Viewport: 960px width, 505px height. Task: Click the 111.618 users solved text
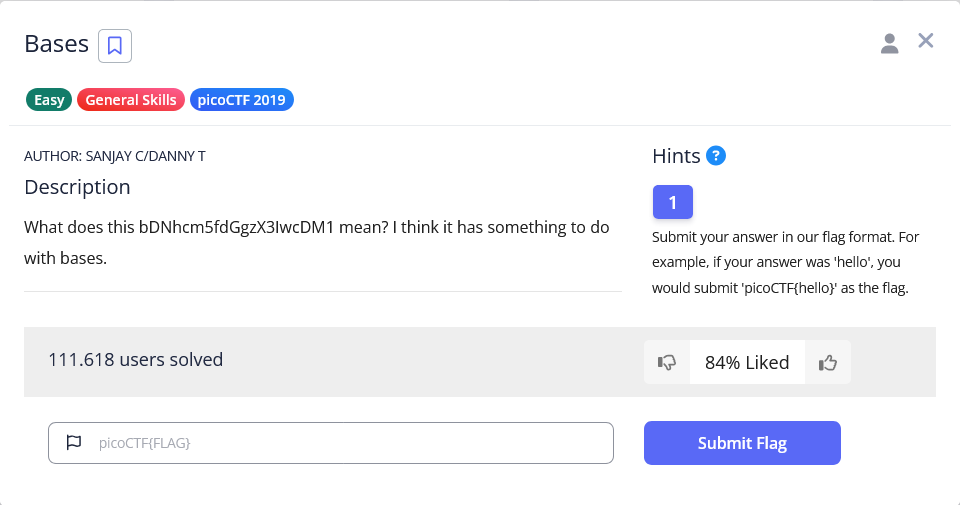point(135,360)
